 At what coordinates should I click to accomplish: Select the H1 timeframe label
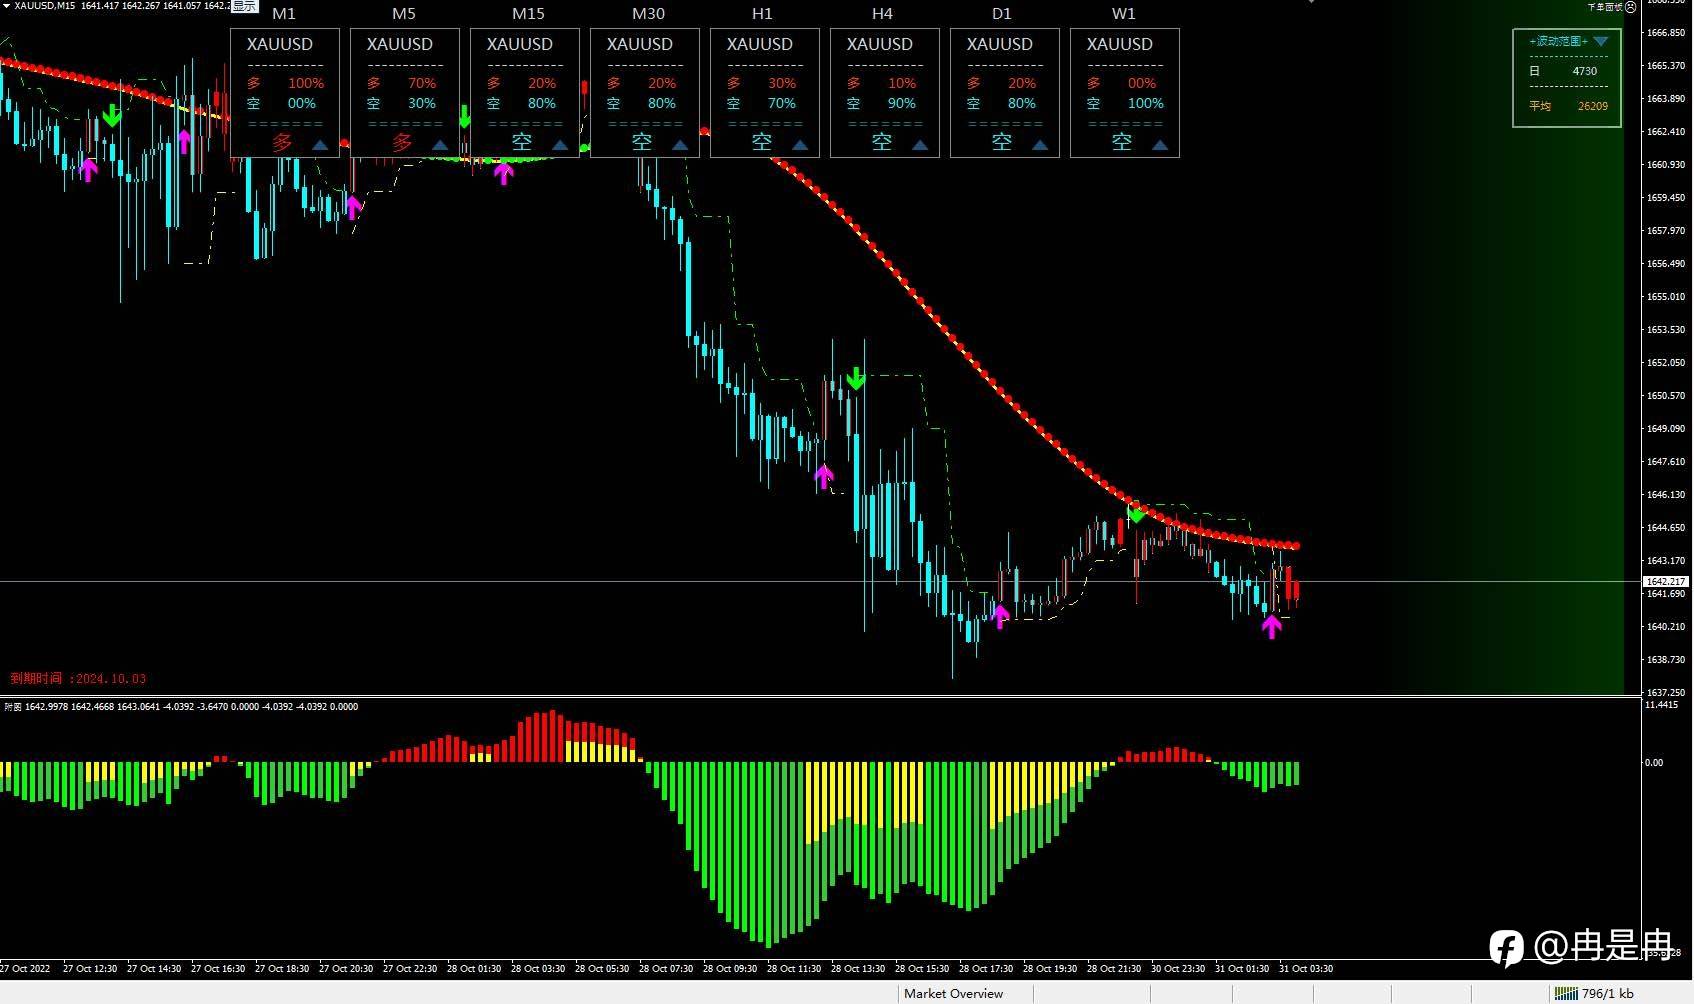point(762,14)
